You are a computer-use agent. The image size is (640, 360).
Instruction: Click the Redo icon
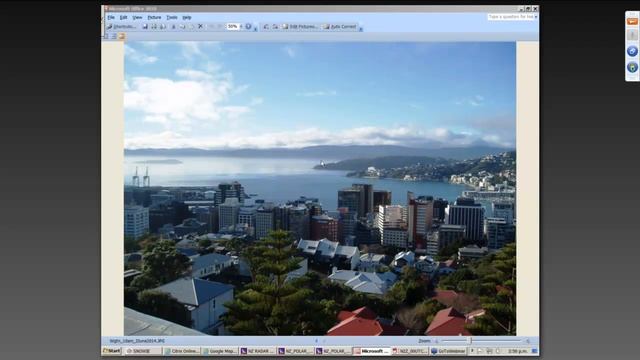click(220, 27)
